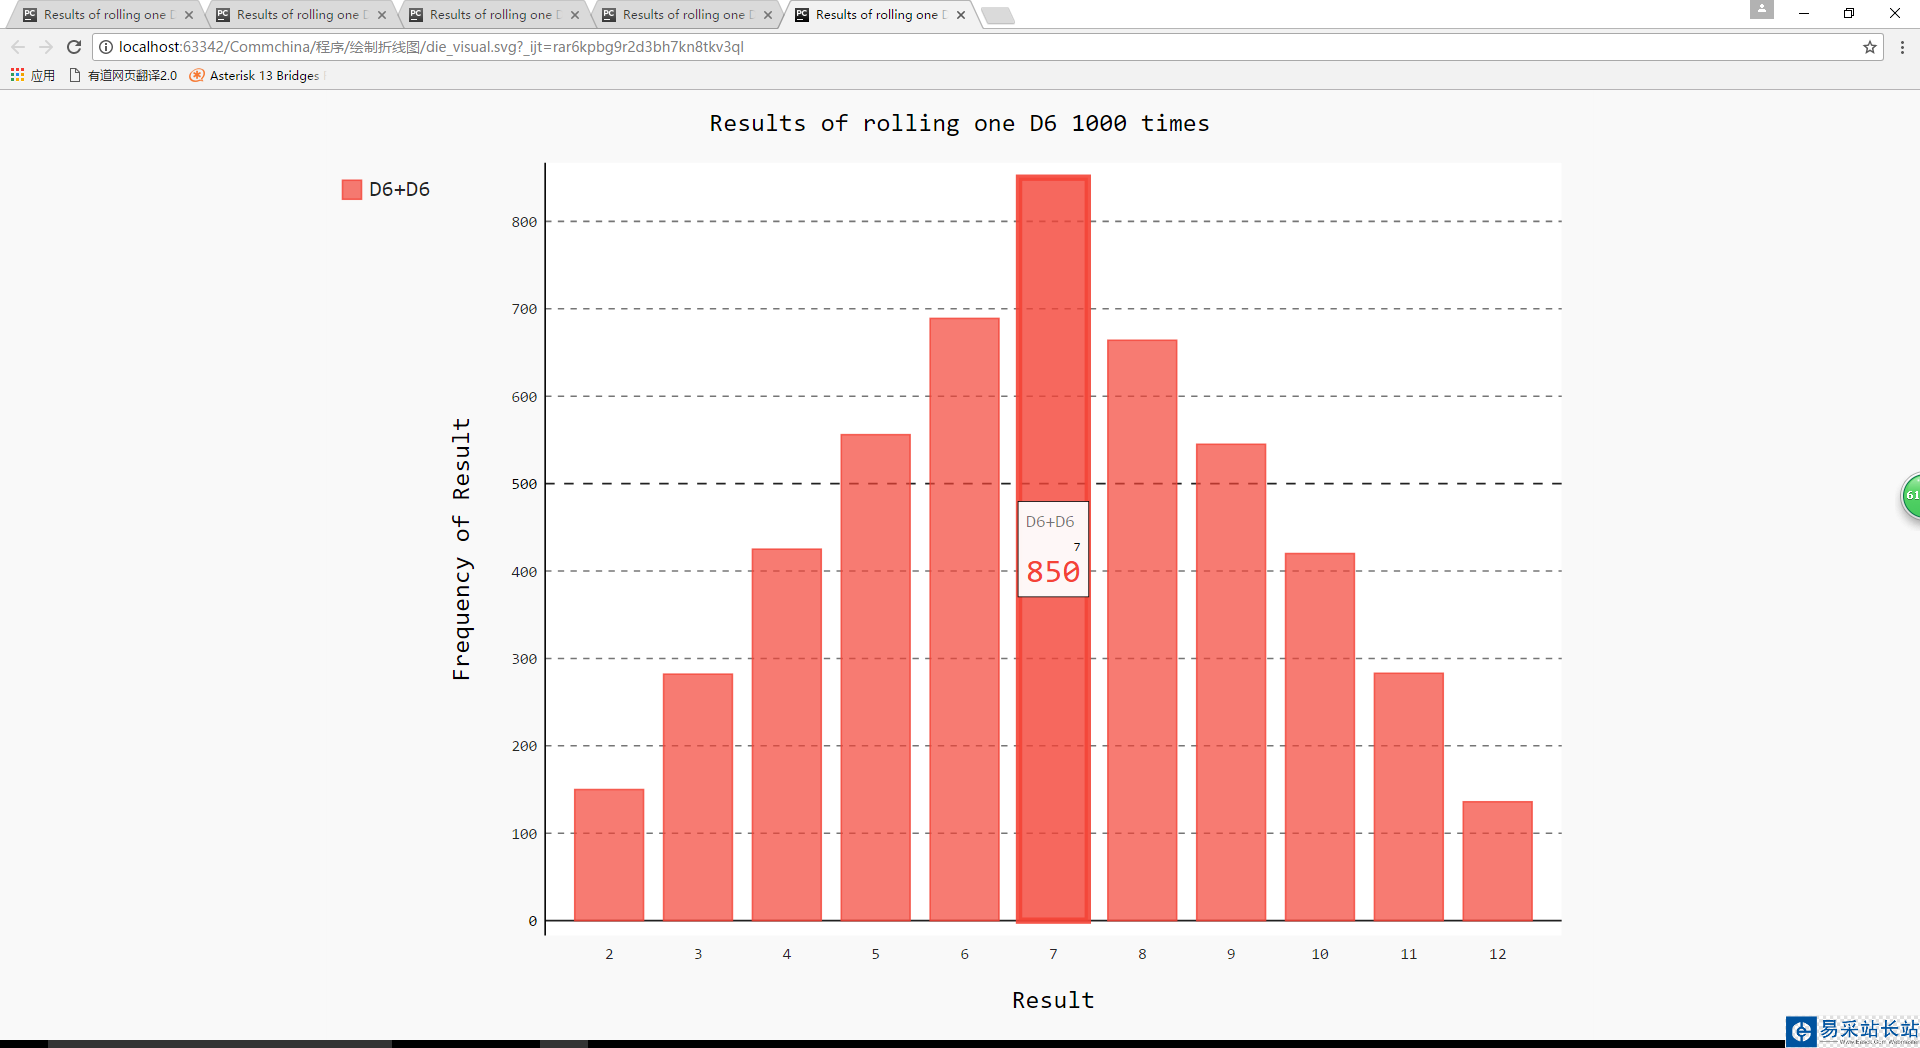
Task: Bookmark this page with the star icon
Action: 1869,47
